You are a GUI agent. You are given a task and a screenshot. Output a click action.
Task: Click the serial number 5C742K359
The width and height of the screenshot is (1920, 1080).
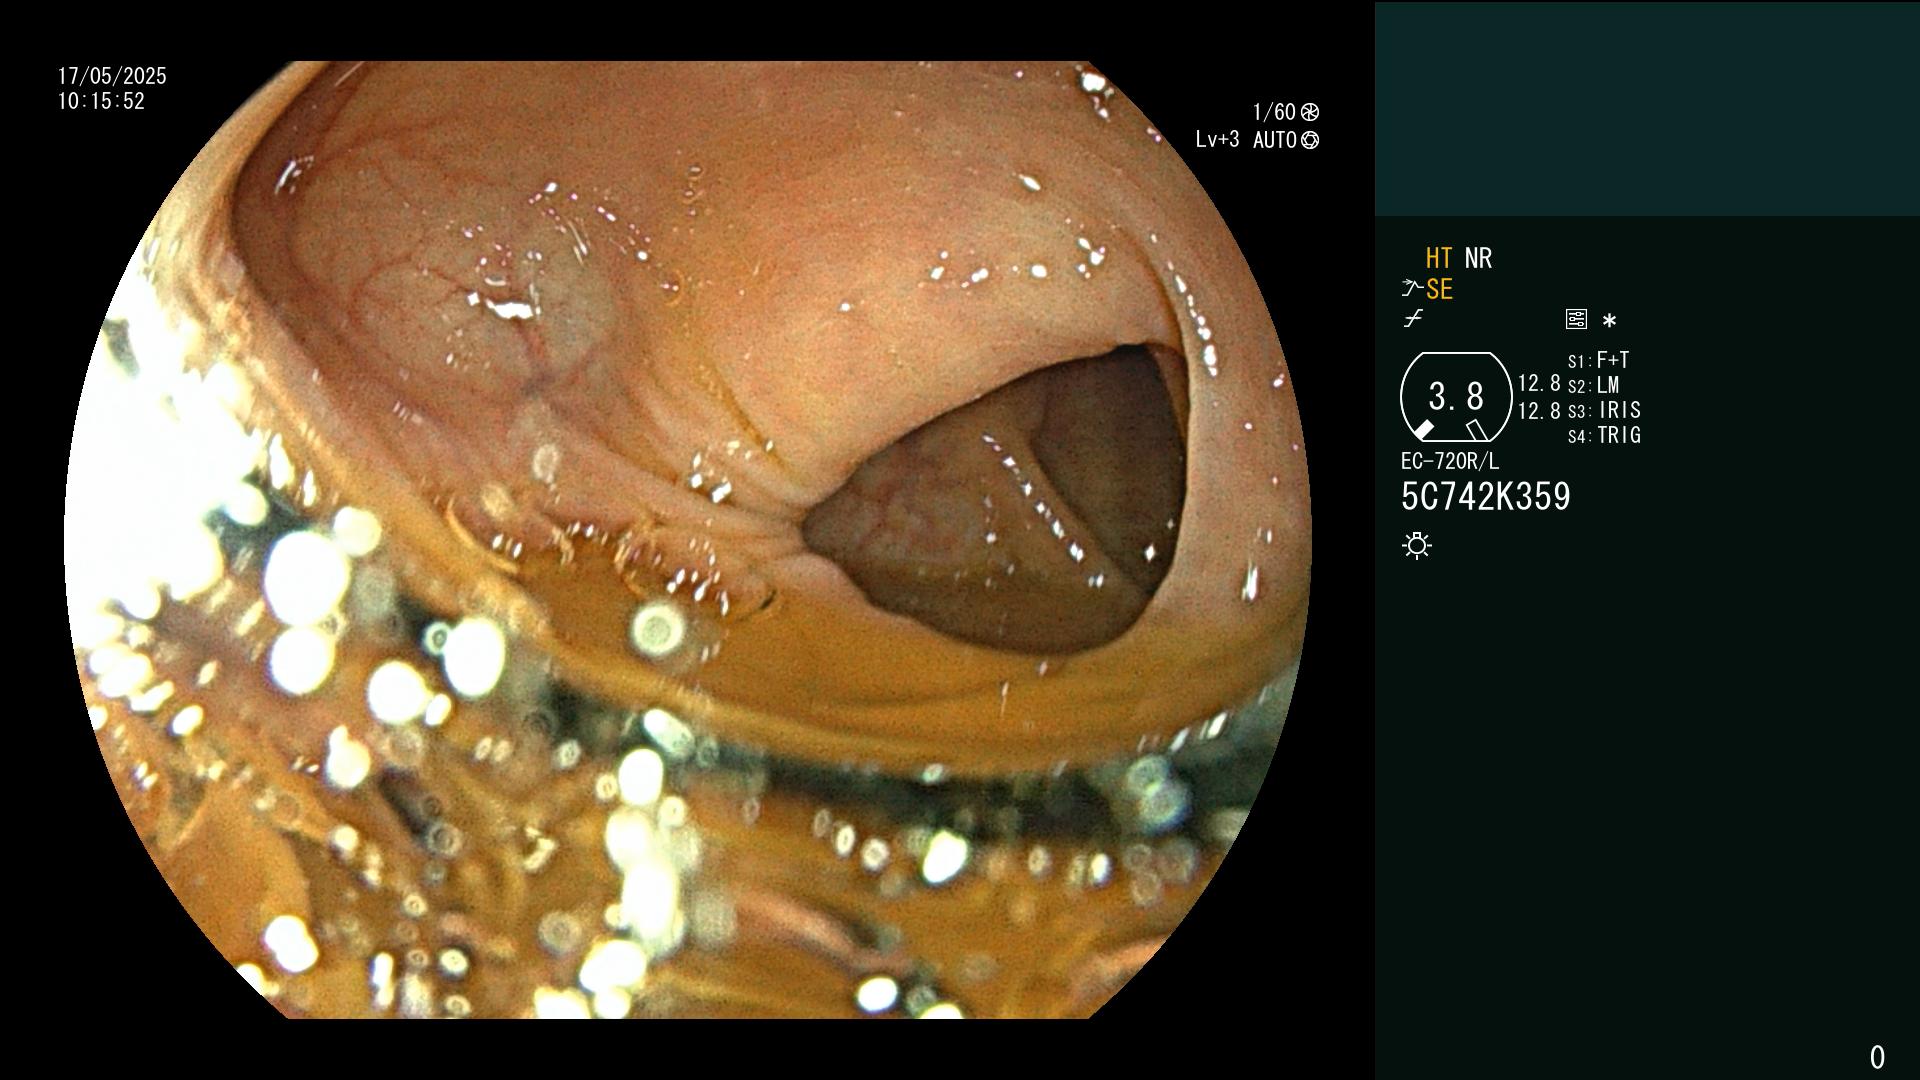coord(1486,497)
